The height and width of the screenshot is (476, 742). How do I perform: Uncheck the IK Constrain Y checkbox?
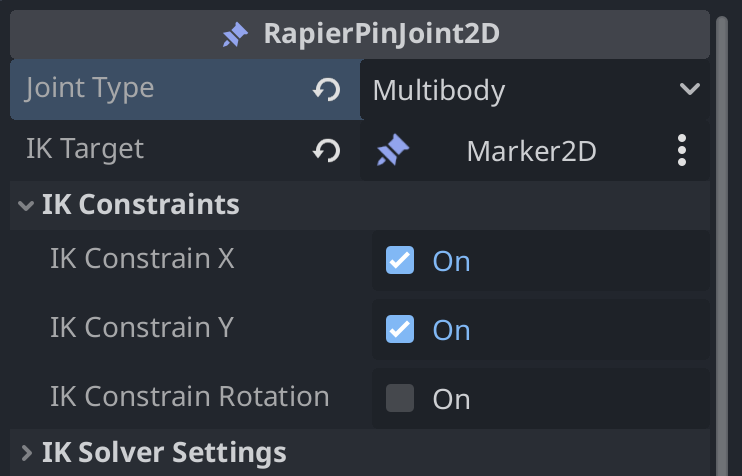(x=400, y=329)
